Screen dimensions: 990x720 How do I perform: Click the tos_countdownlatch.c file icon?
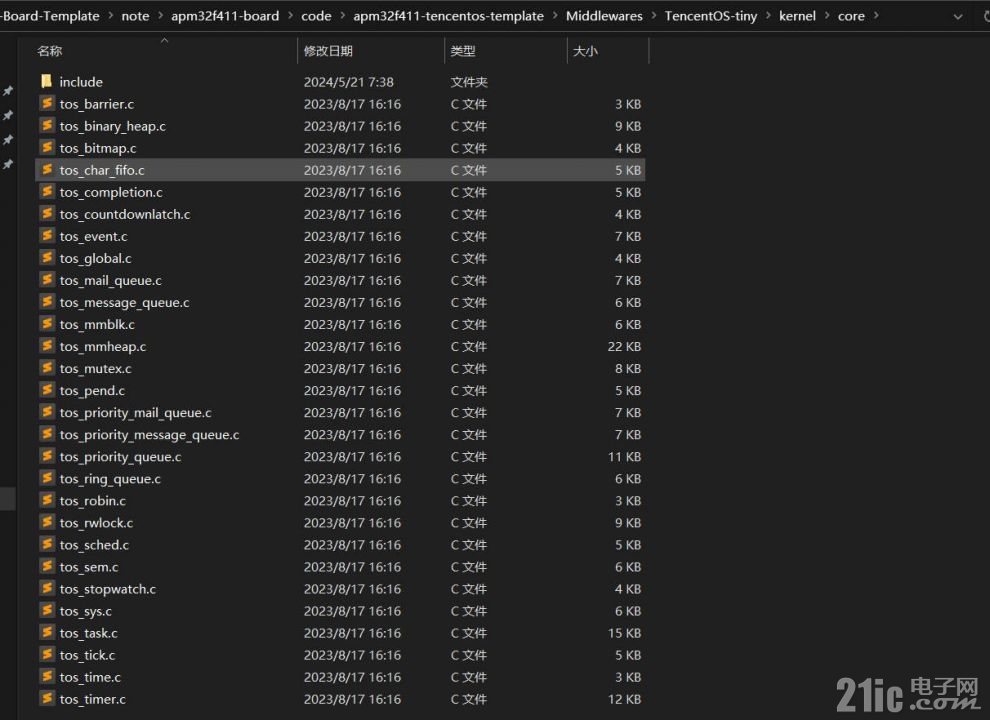[x=47, y=213]
